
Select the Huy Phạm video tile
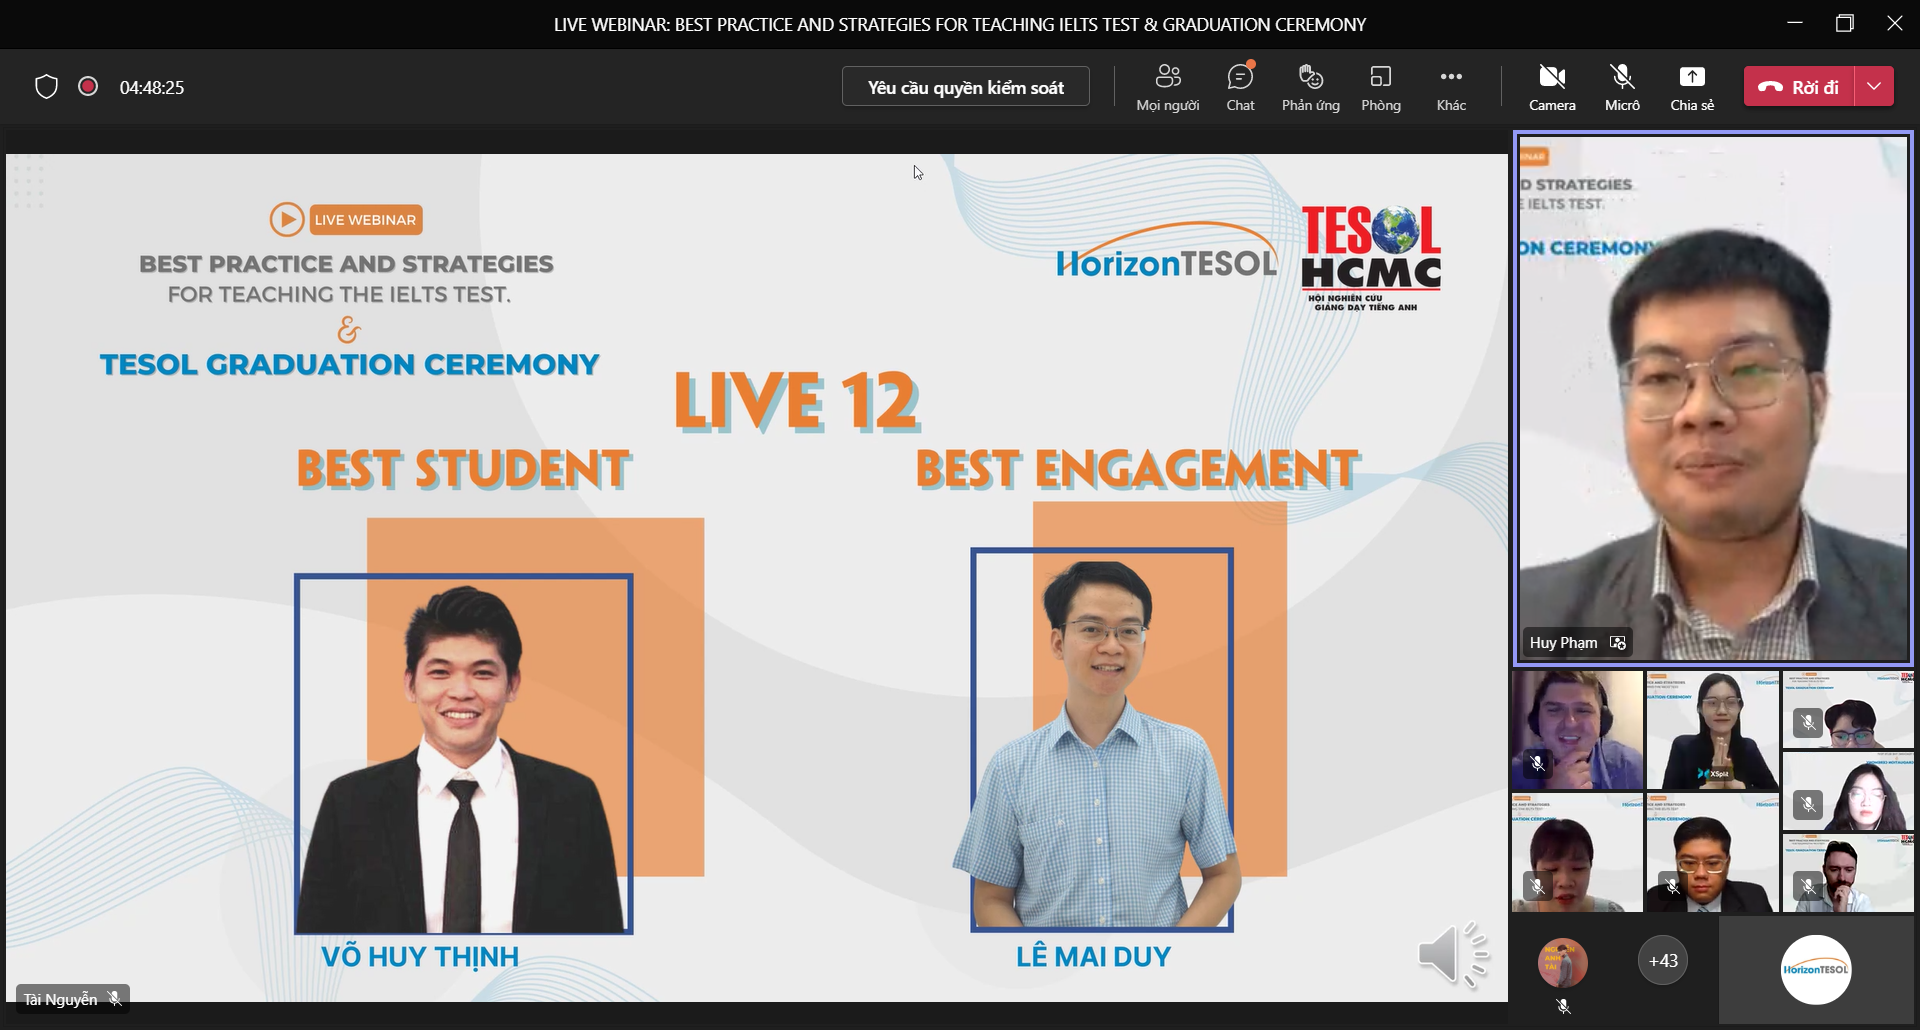(1713, 398)
